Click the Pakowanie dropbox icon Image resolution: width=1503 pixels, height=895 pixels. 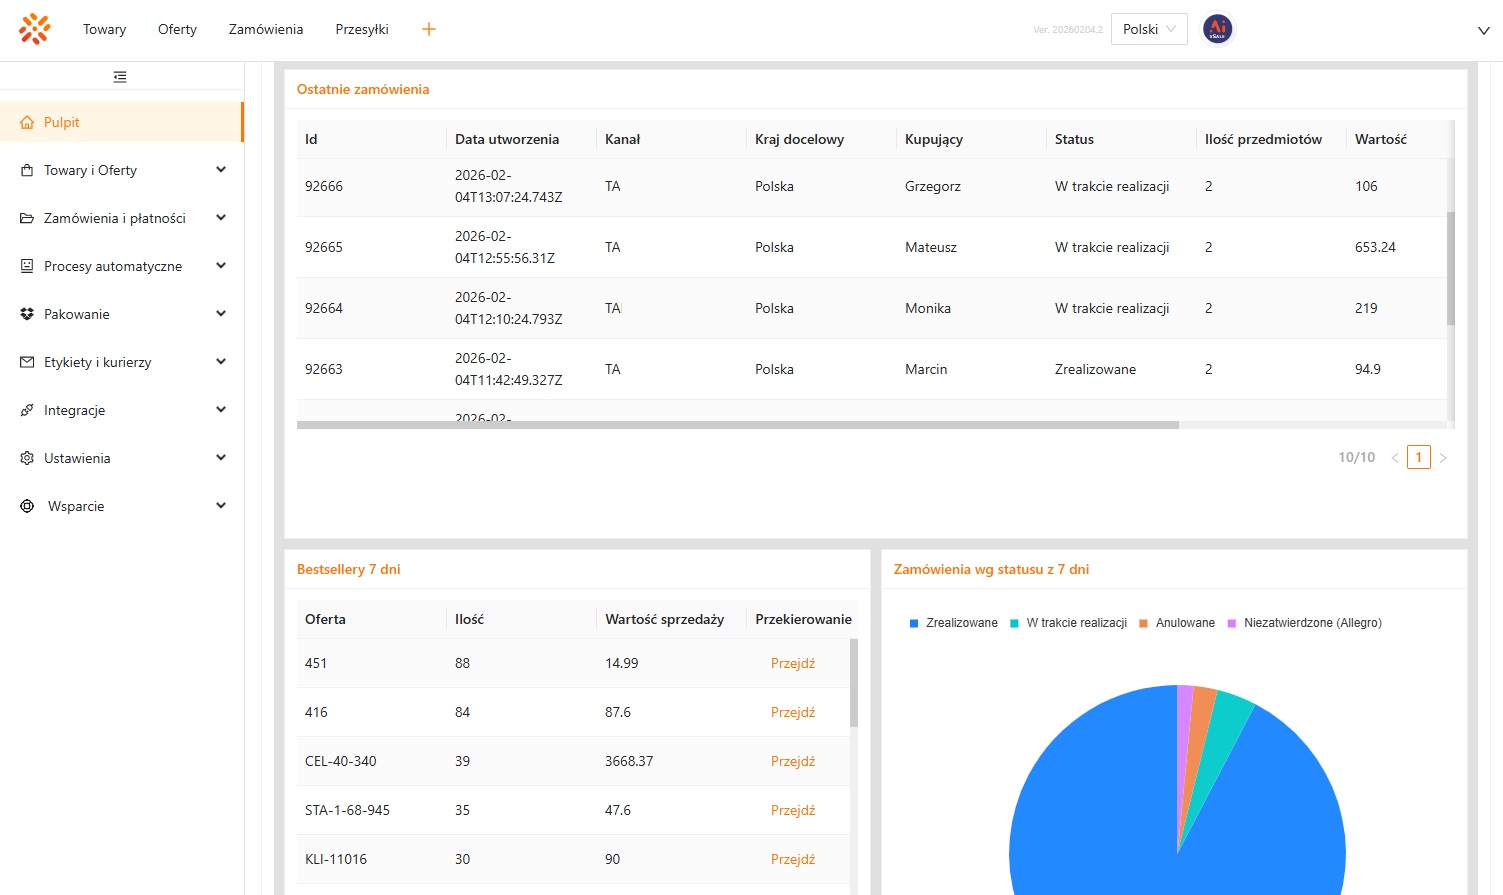tap(27, 314)
